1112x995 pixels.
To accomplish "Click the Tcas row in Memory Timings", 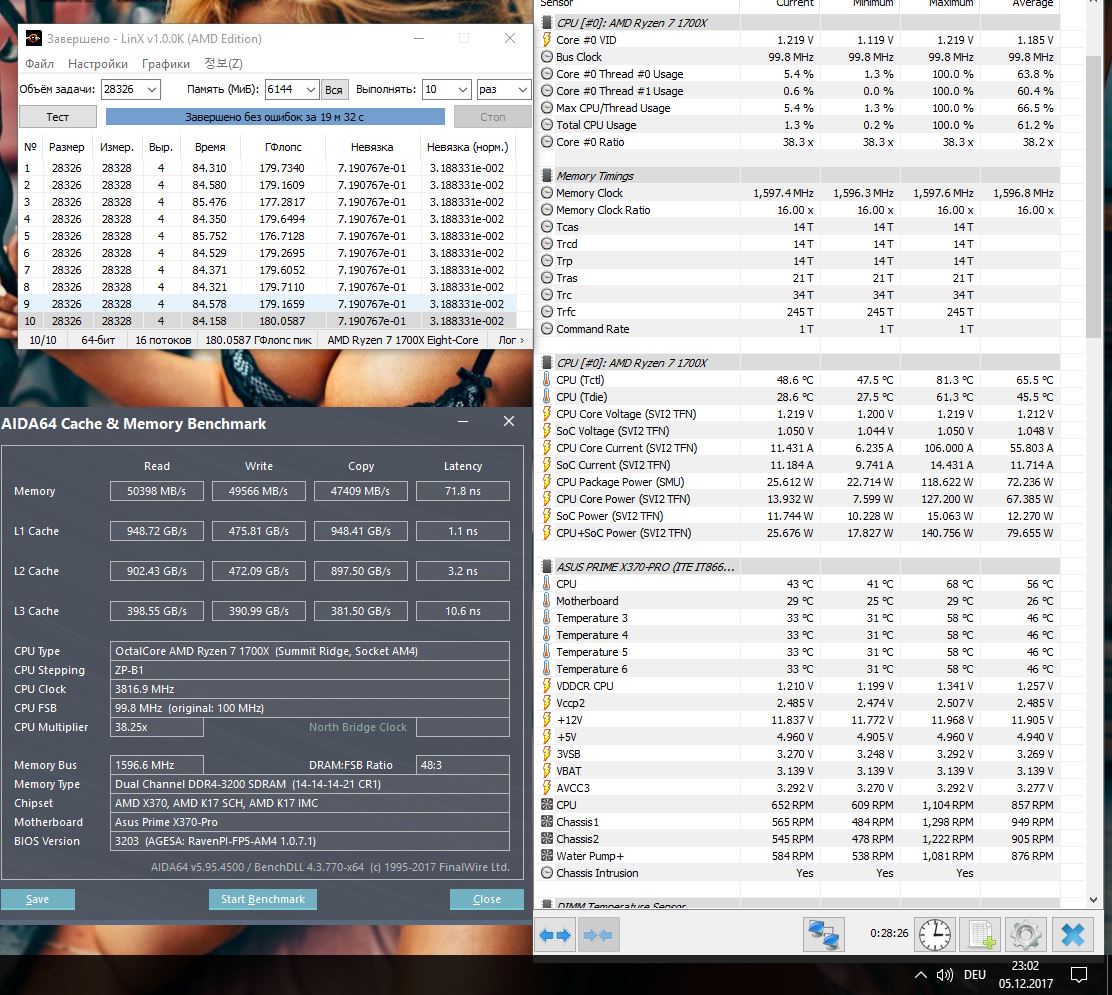I will (x=799, y=227).
